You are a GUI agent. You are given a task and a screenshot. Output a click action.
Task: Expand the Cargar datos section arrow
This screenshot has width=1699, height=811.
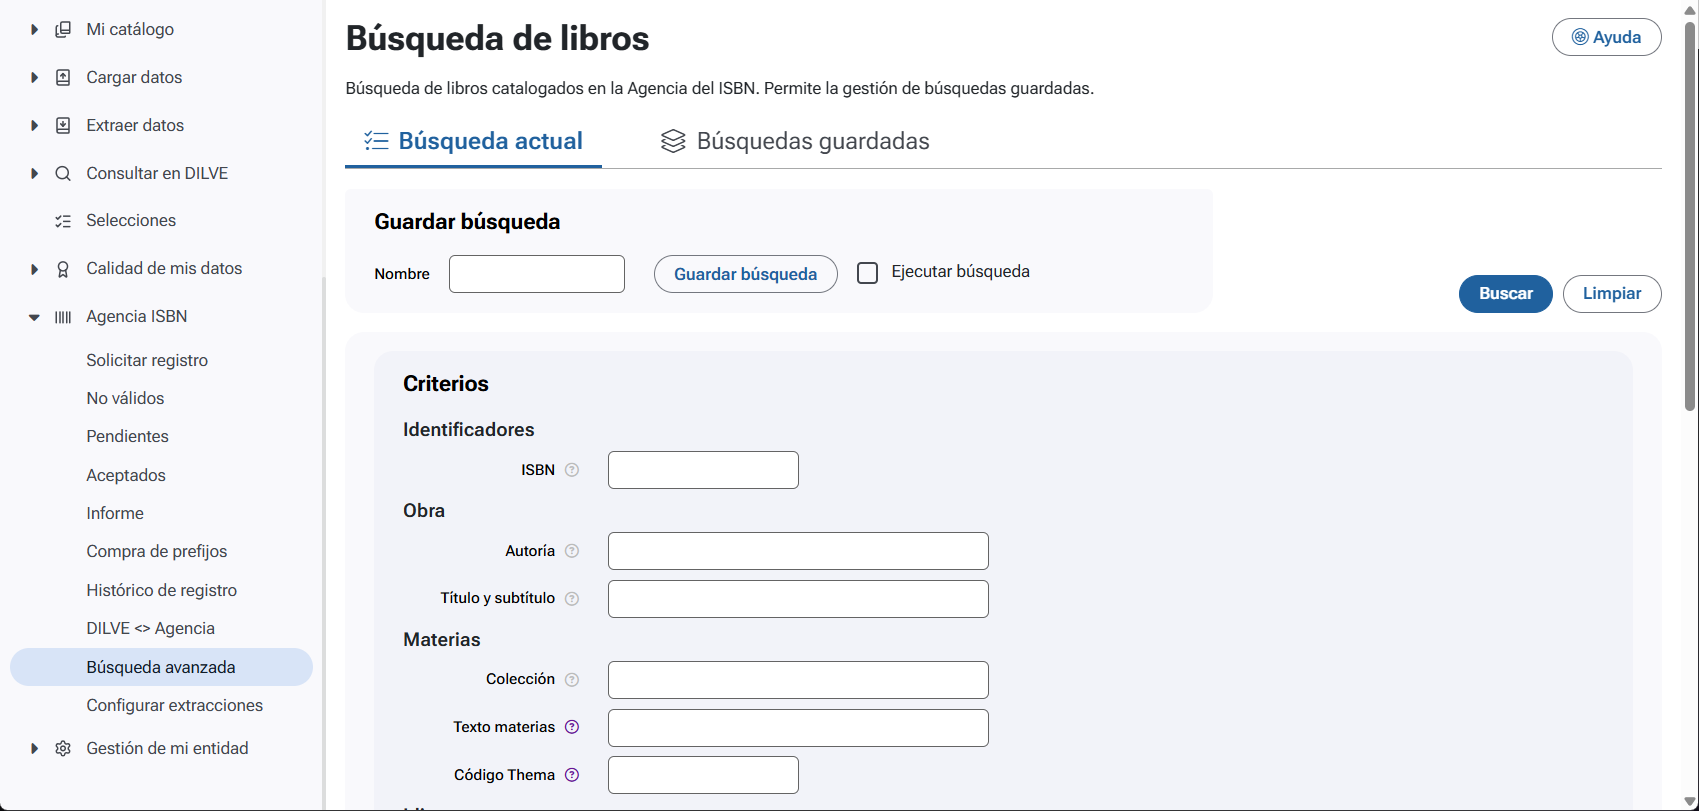point(34,78)
